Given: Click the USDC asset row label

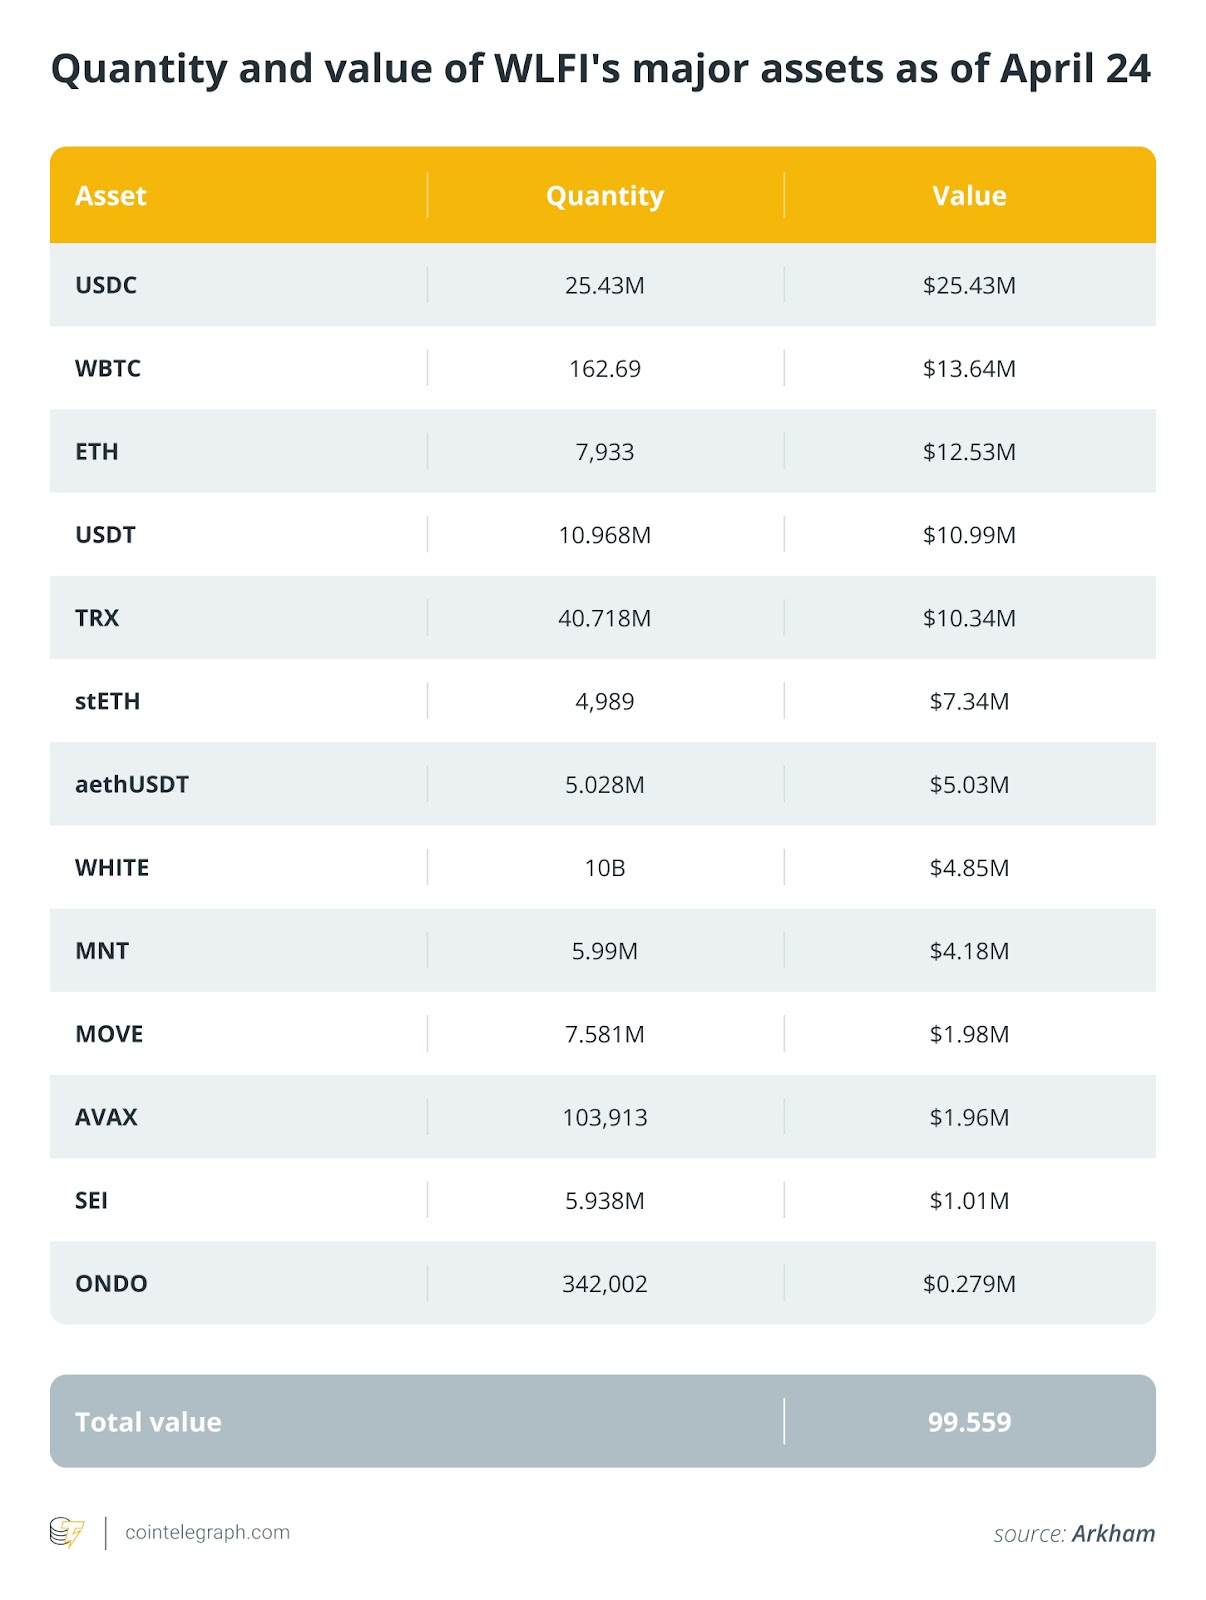Looking at the screenshot, I should 106,285.
